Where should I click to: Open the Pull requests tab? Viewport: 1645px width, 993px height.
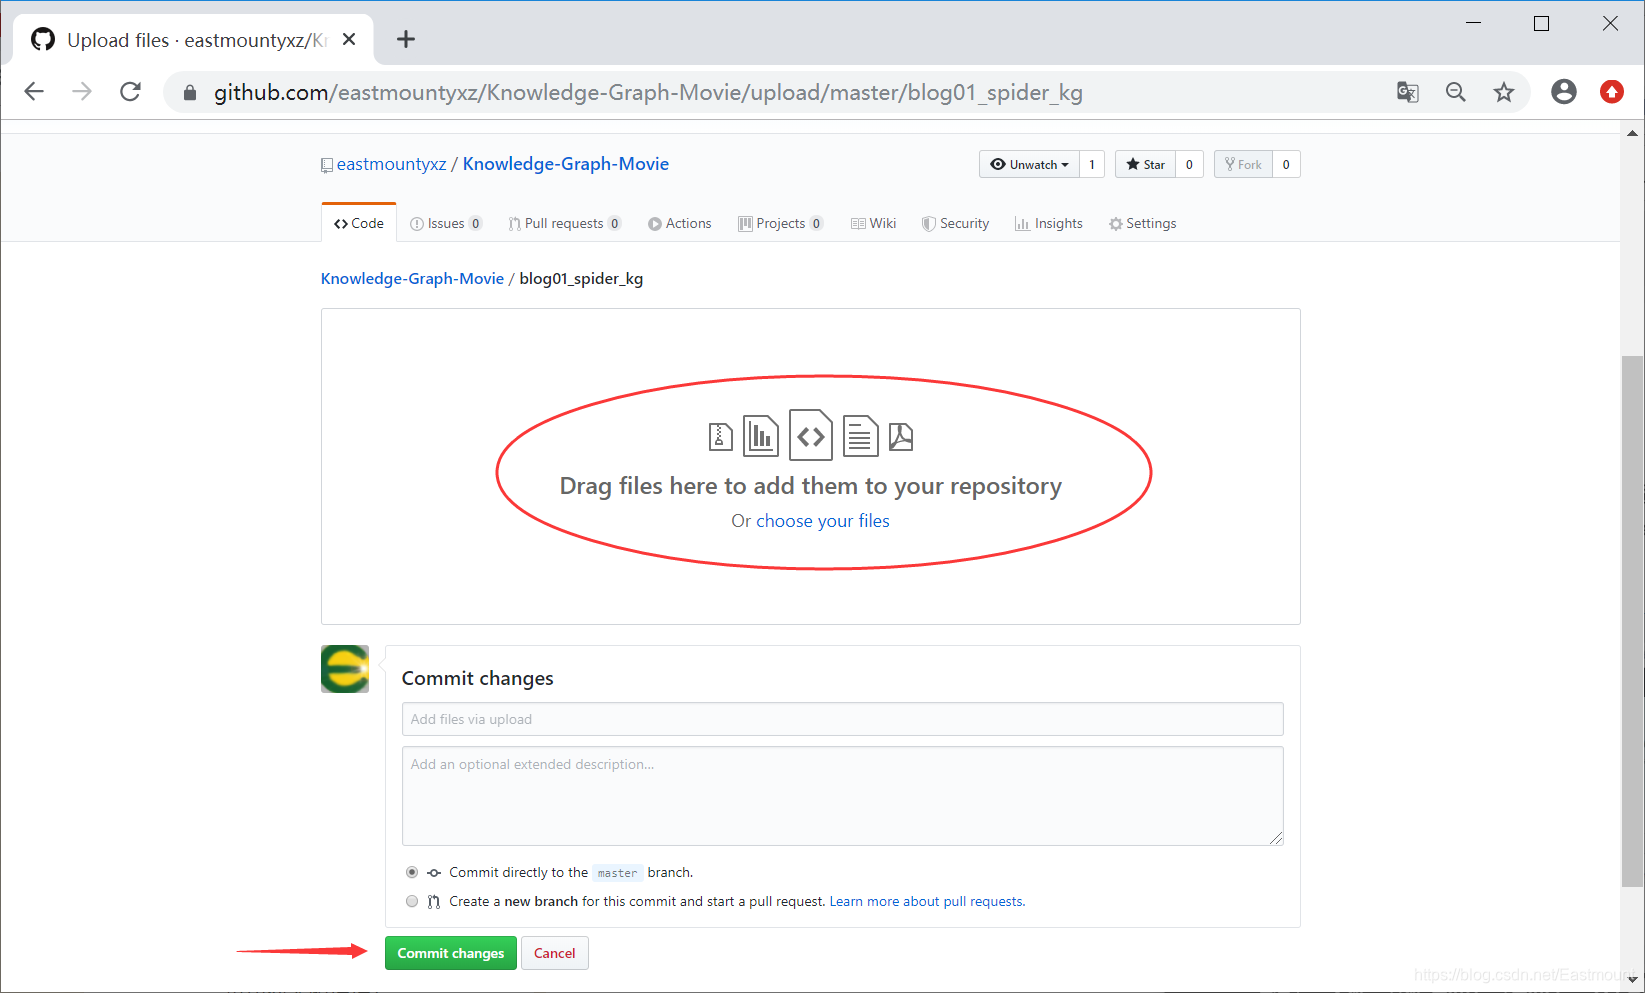565,223
